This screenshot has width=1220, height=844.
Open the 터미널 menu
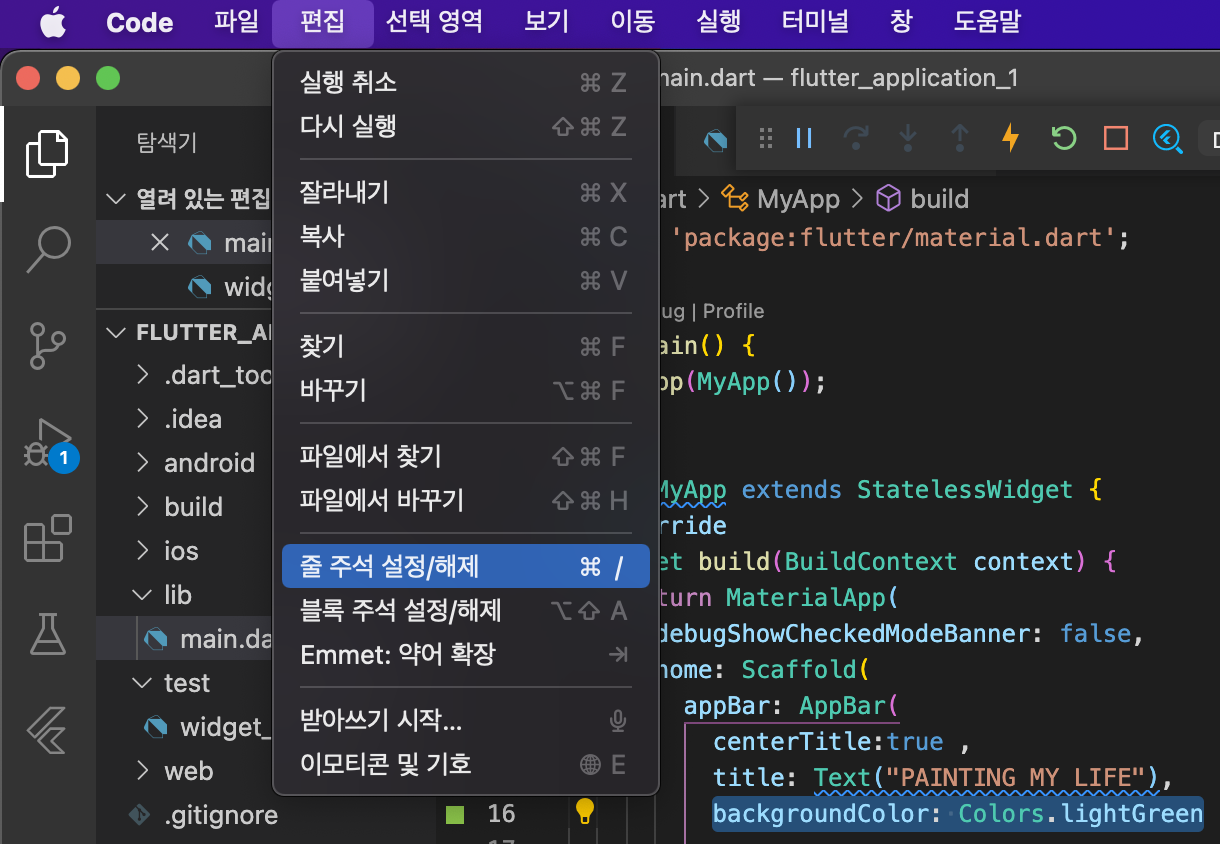[815, 22]
